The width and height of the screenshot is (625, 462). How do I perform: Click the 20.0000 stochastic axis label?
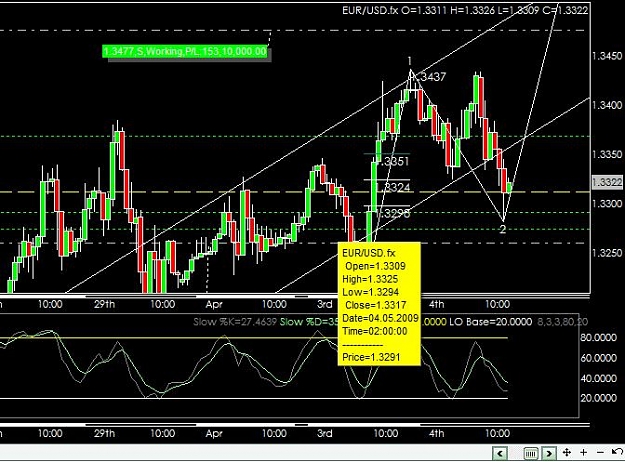pyautogui.click(x=599, y=398)
